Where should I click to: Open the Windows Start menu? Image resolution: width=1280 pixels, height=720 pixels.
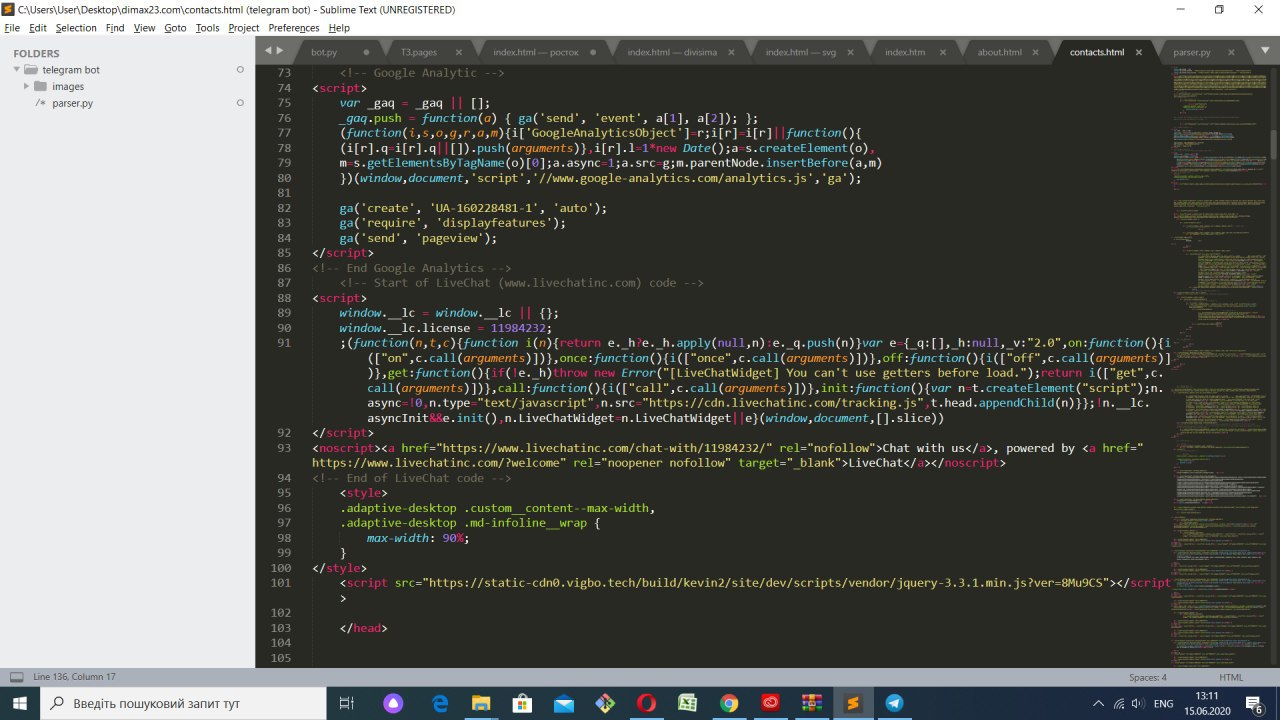pyautogui.click(x=20, y=703)
